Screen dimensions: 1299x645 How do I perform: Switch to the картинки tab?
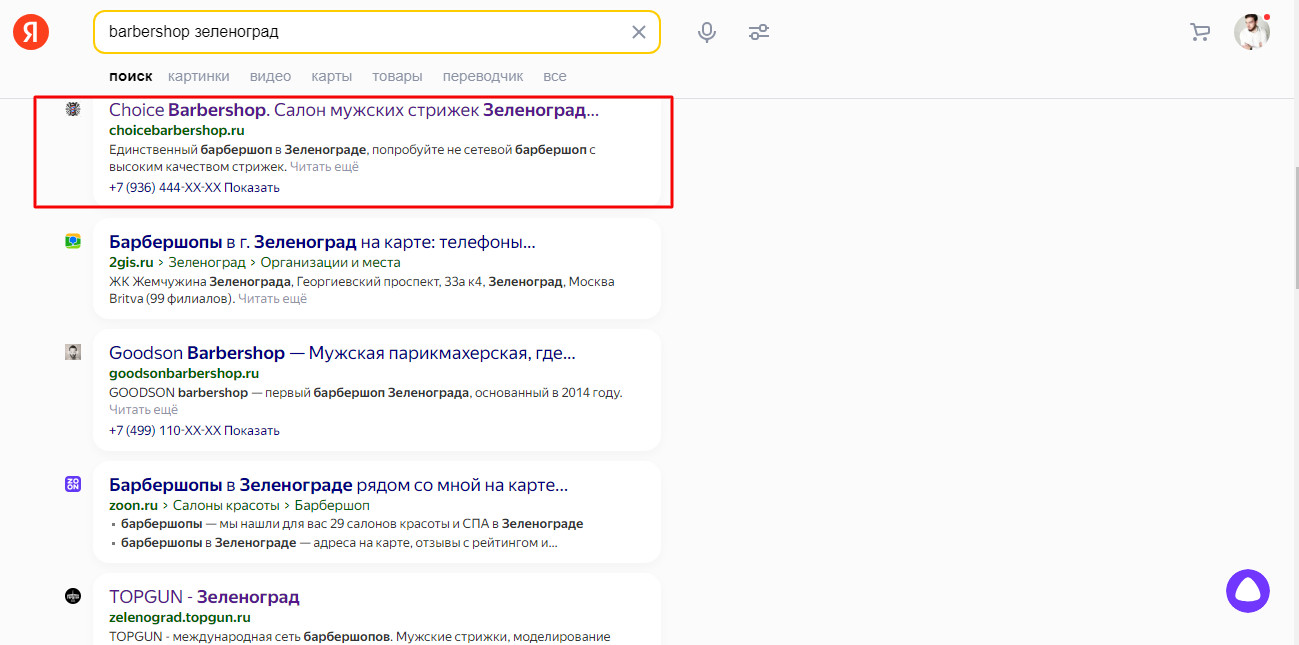[199, 76]
